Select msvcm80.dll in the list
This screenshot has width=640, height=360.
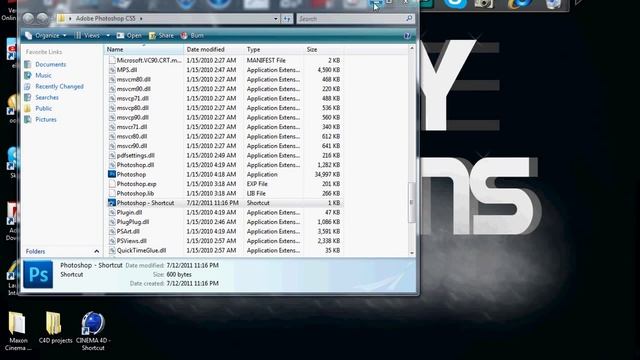point(133,80)
